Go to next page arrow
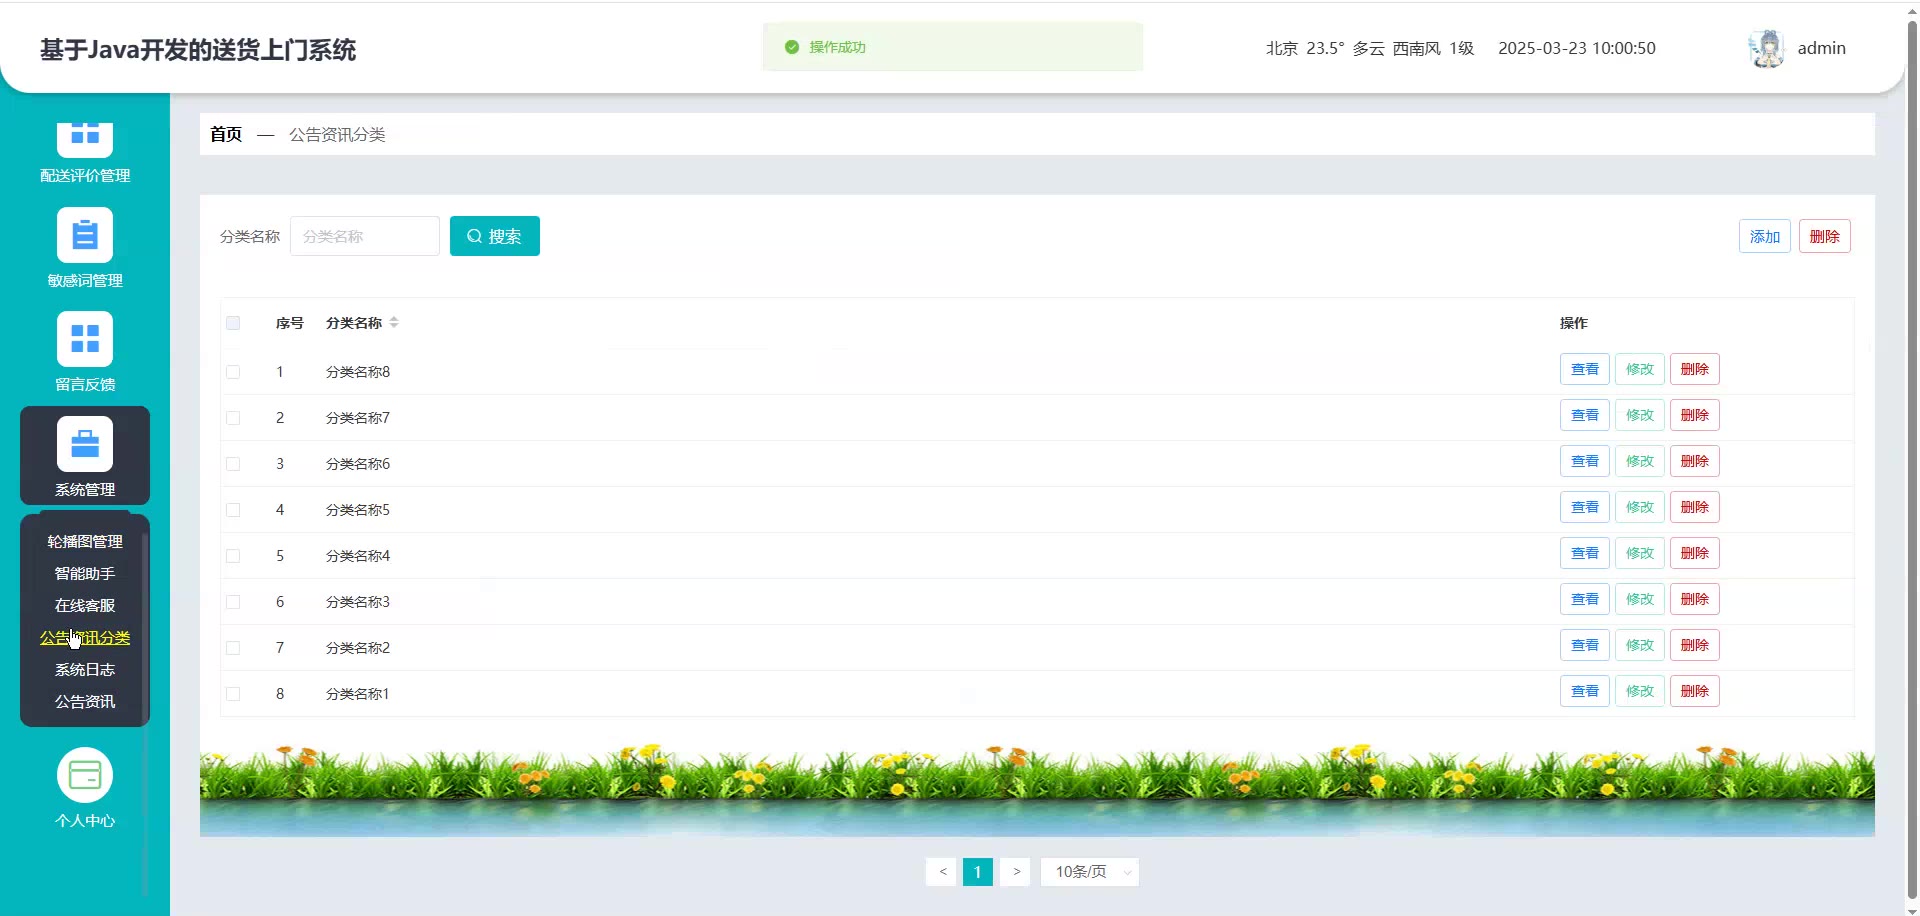This screenshot has height=916, width=1920. point(1015,872)
